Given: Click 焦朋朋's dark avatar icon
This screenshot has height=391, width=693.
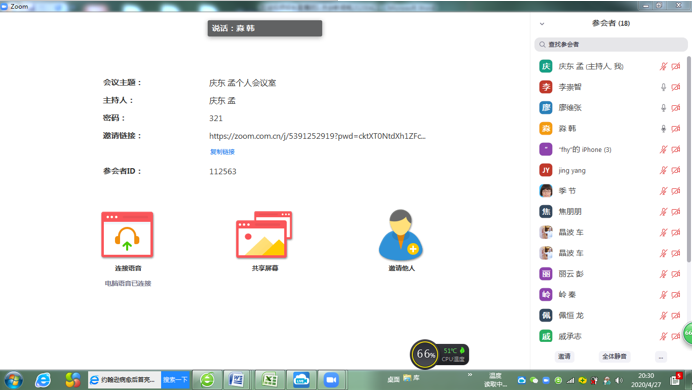Looking at the screenshot, I should tap(546, 212).
